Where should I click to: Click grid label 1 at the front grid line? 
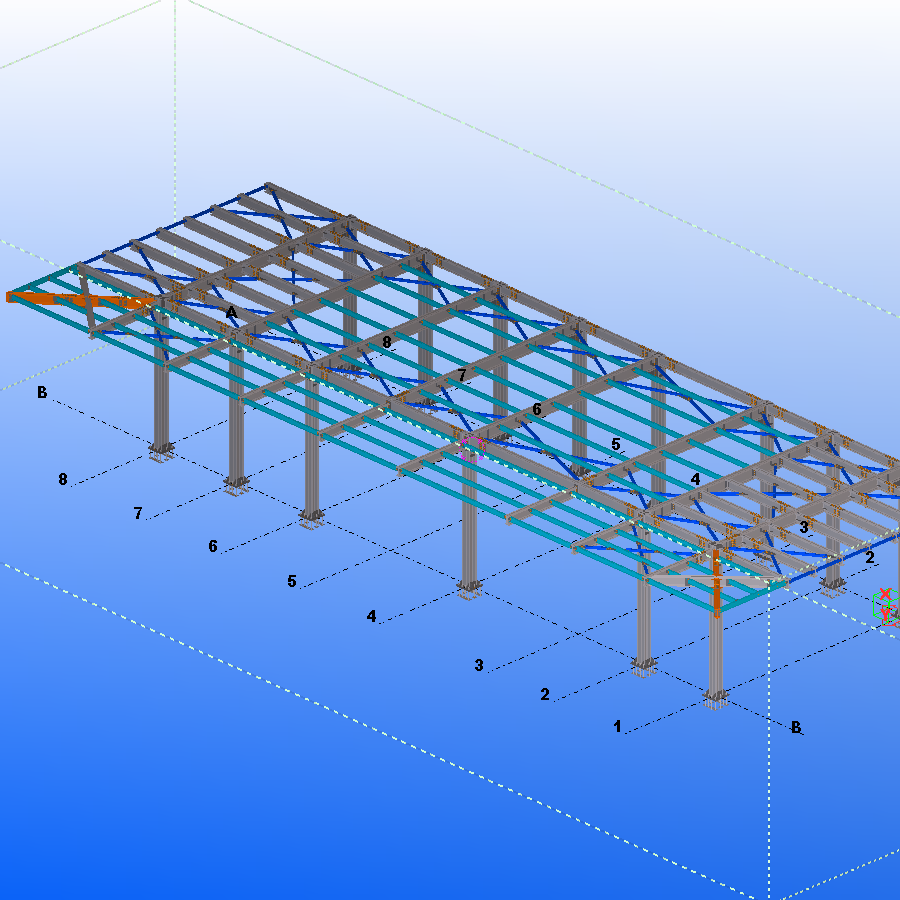click(x=618, y=727)
